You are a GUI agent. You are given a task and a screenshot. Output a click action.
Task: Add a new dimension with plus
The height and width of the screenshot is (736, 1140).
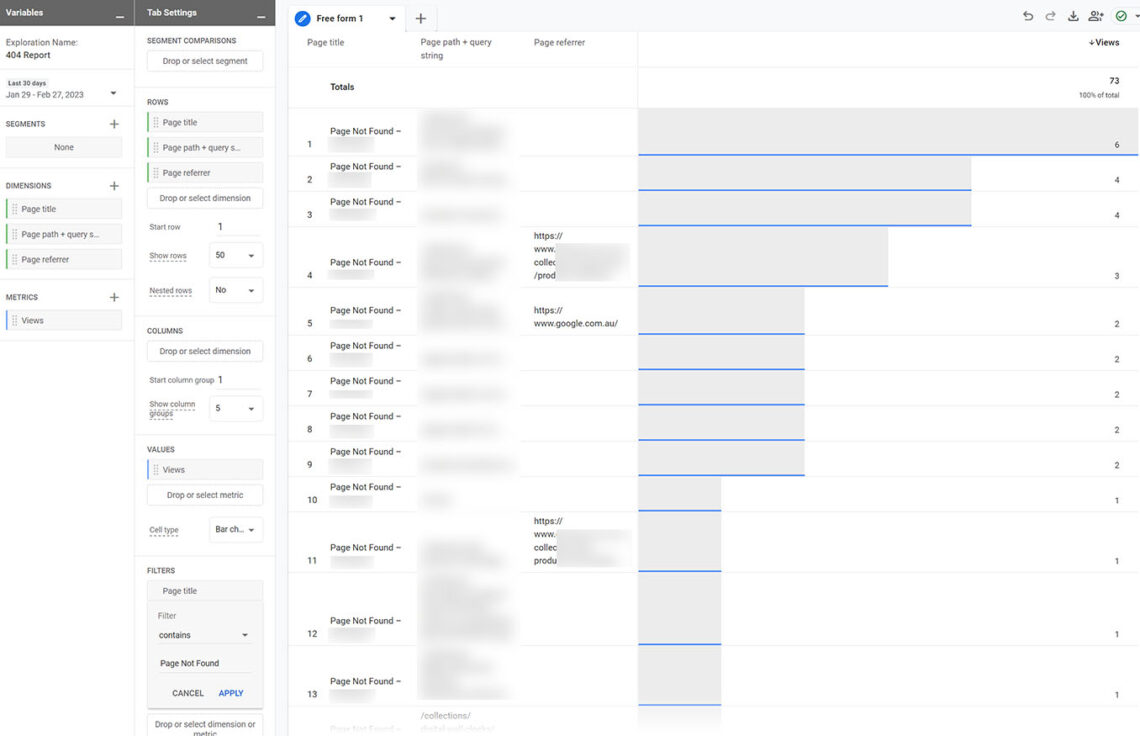114,185
